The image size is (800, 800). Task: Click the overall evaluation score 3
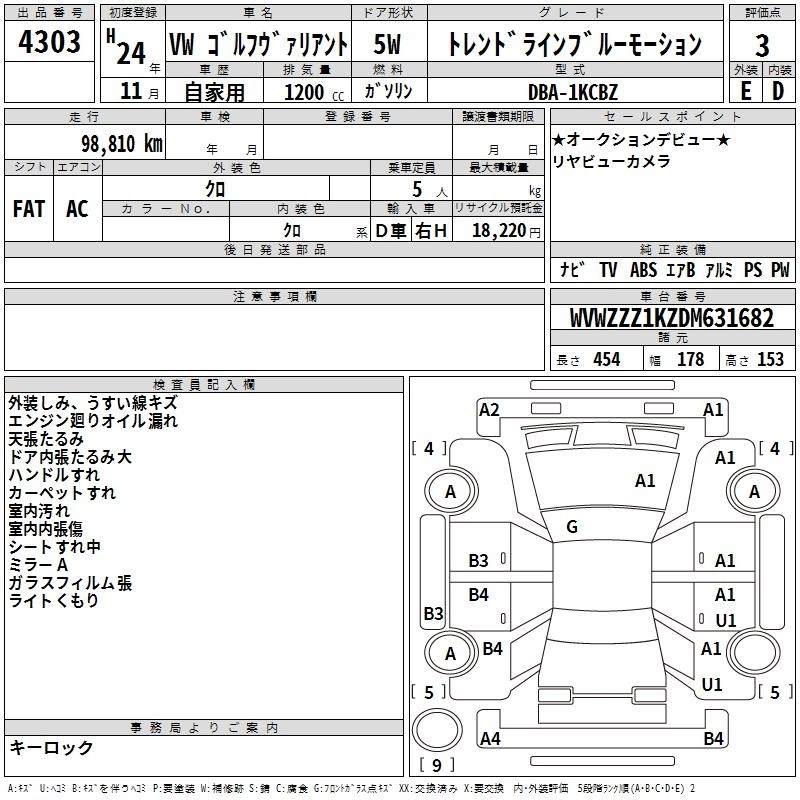[762, 44]
